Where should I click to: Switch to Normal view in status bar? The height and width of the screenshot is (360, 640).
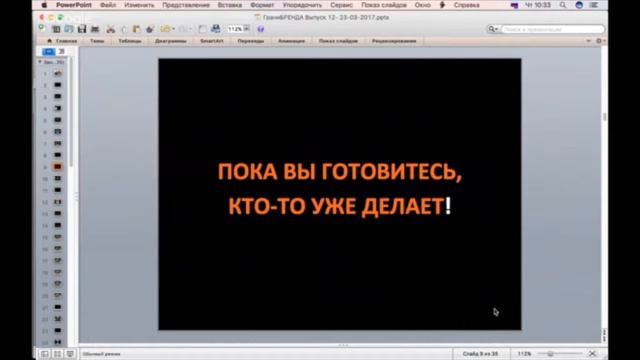(44, 353)
